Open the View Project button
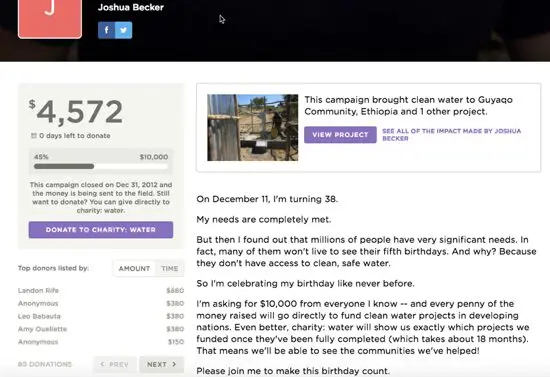 click(x=340, y=135)
